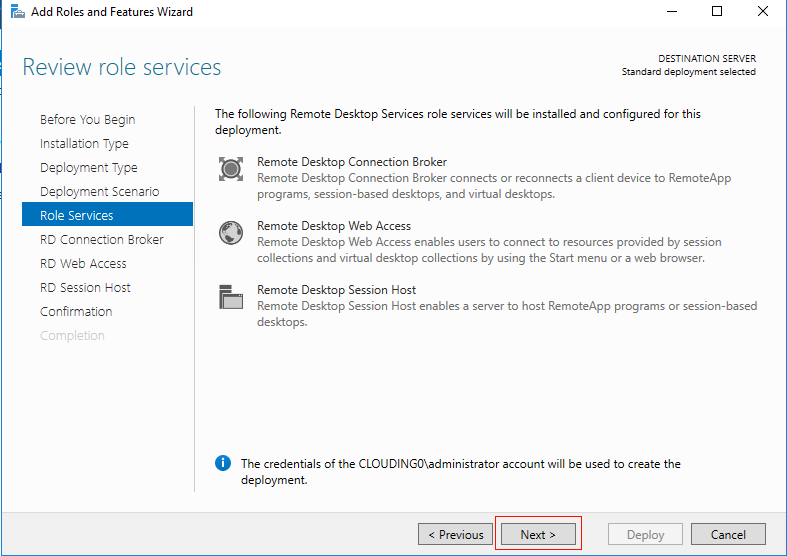Go to Before You Begin step
The height and width of the screenshot is (556, 787).
point(87,119)
